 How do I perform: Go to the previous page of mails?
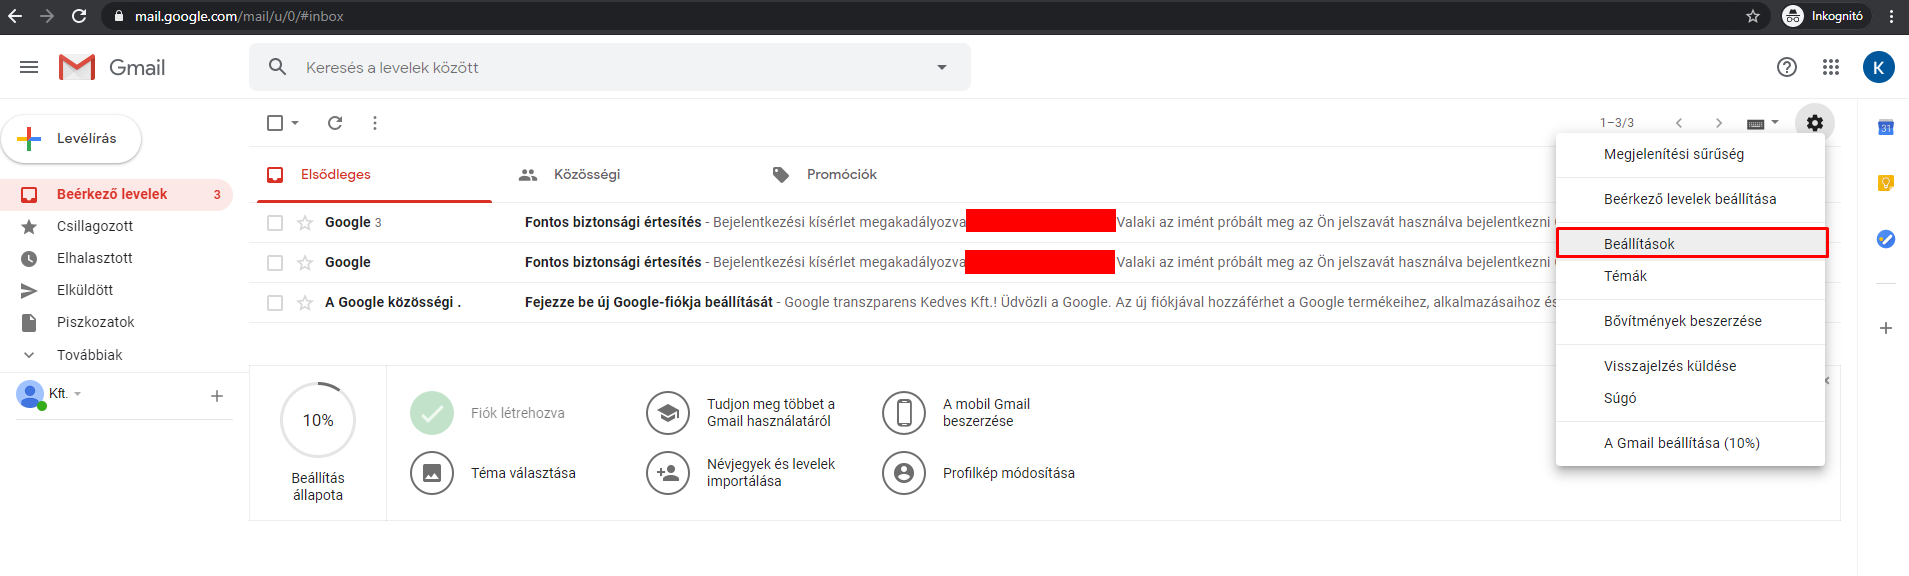[x=1679, y=123]
